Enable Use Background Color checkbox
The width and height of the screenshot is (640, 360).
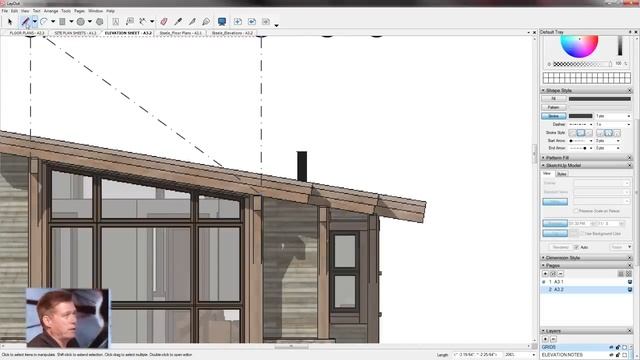click(x=582, y=233)
